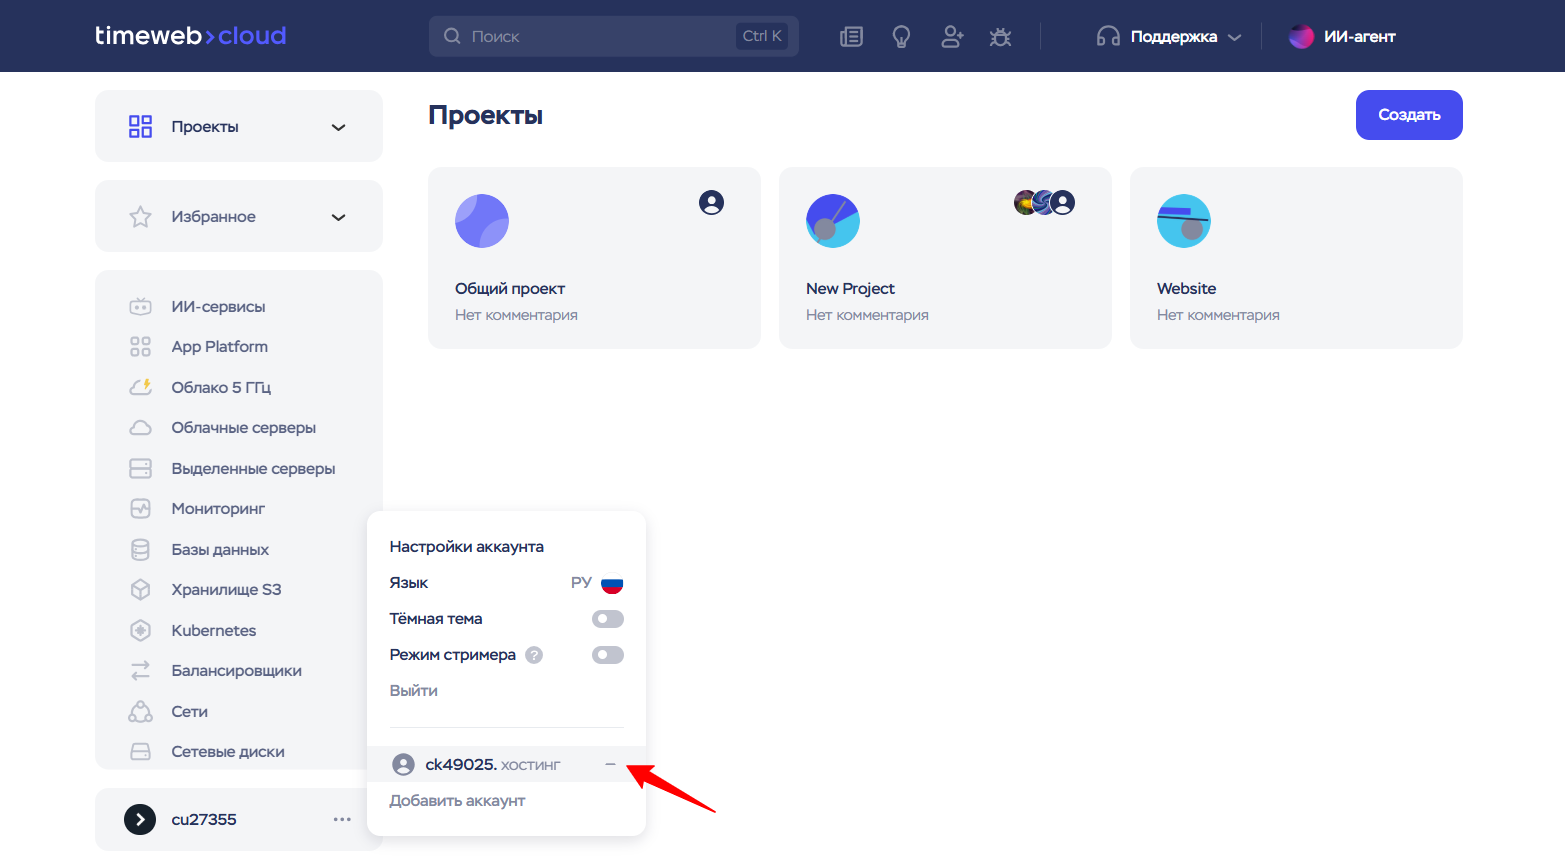Click member avatars on New Project card

point(1044,203)
